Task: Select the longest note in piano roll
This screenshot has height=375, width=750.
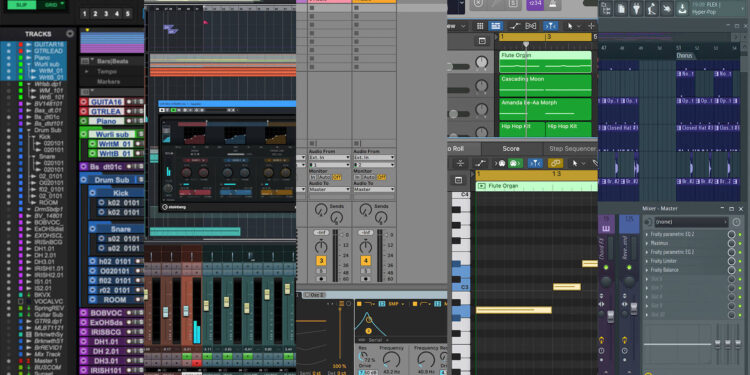Action: click(513, 310)
